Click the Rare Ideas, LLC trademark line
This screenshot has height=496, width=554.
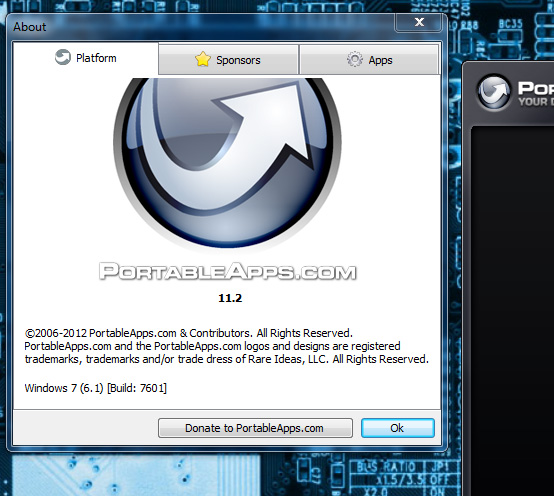tap(226, 359)
